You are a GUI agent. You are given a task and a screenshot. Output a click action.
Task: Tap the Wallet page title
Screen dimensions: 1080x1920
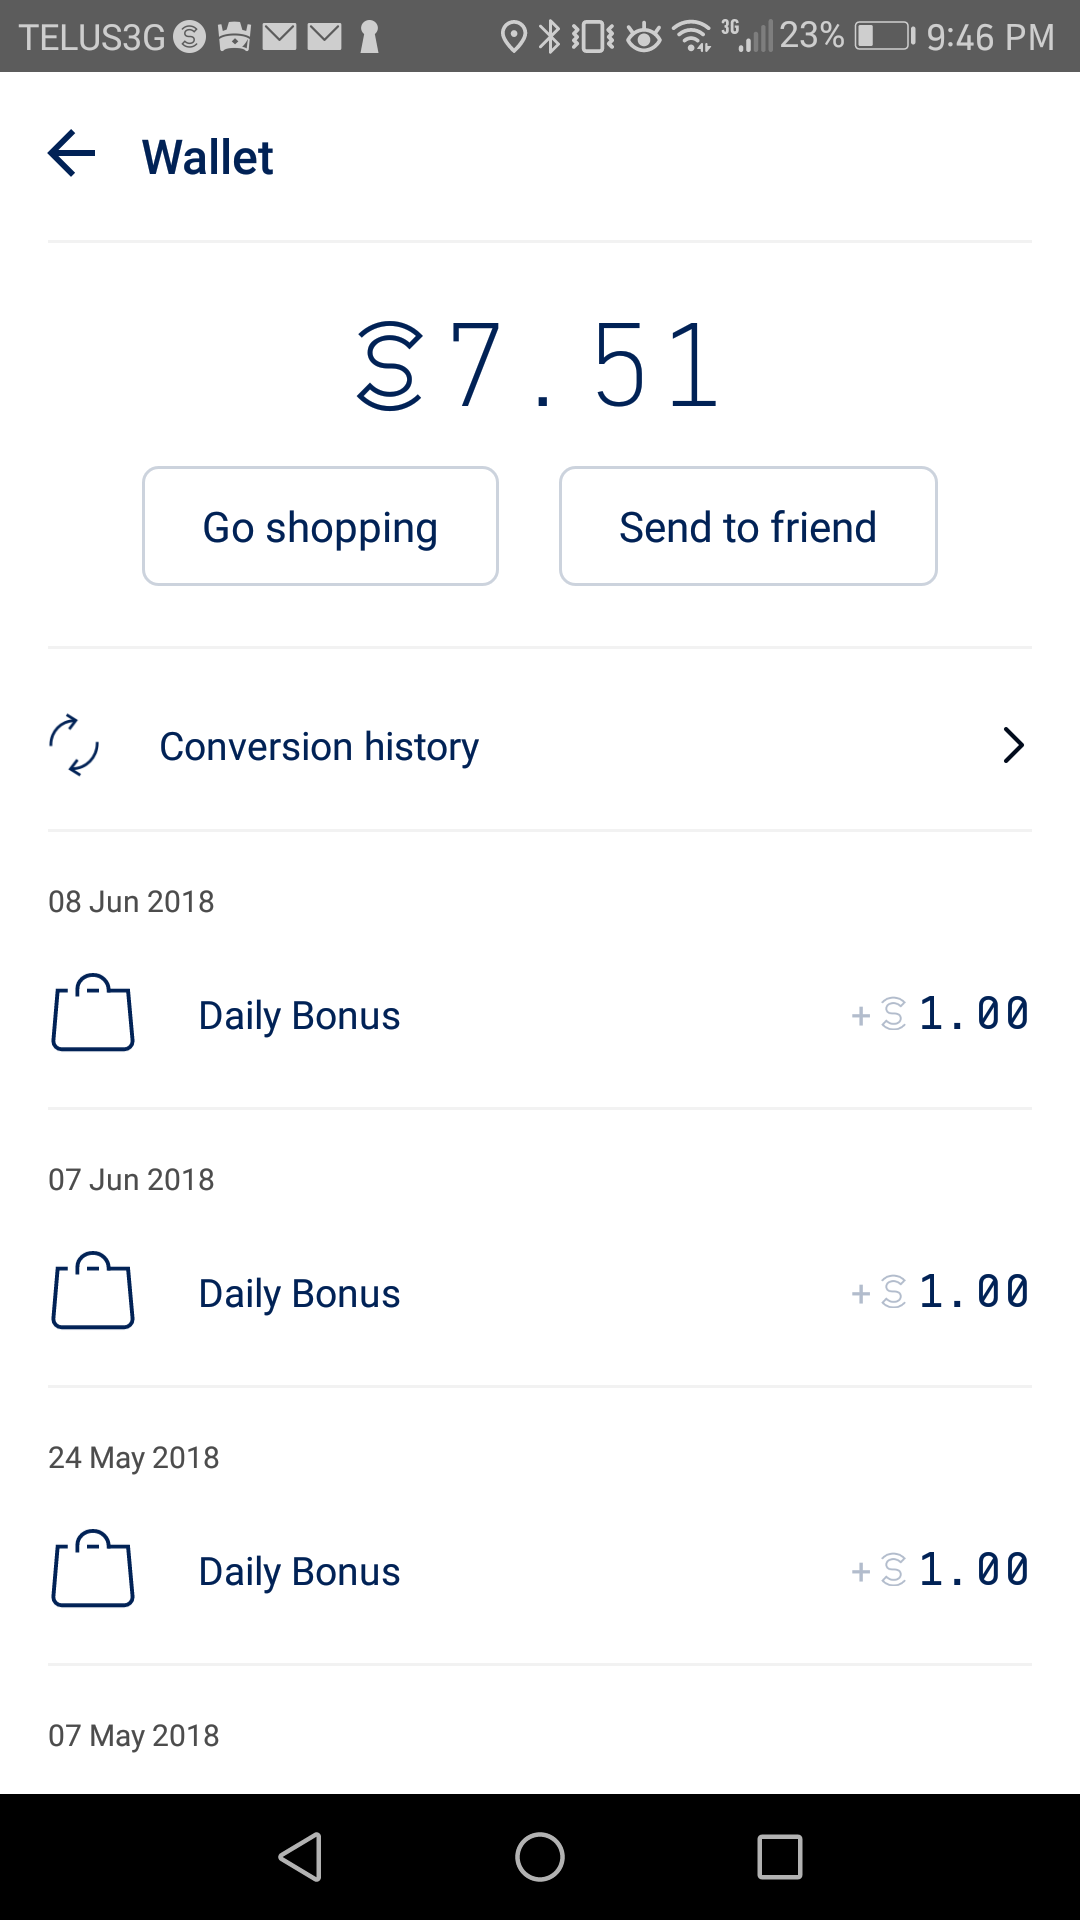(x=208, y=157)
